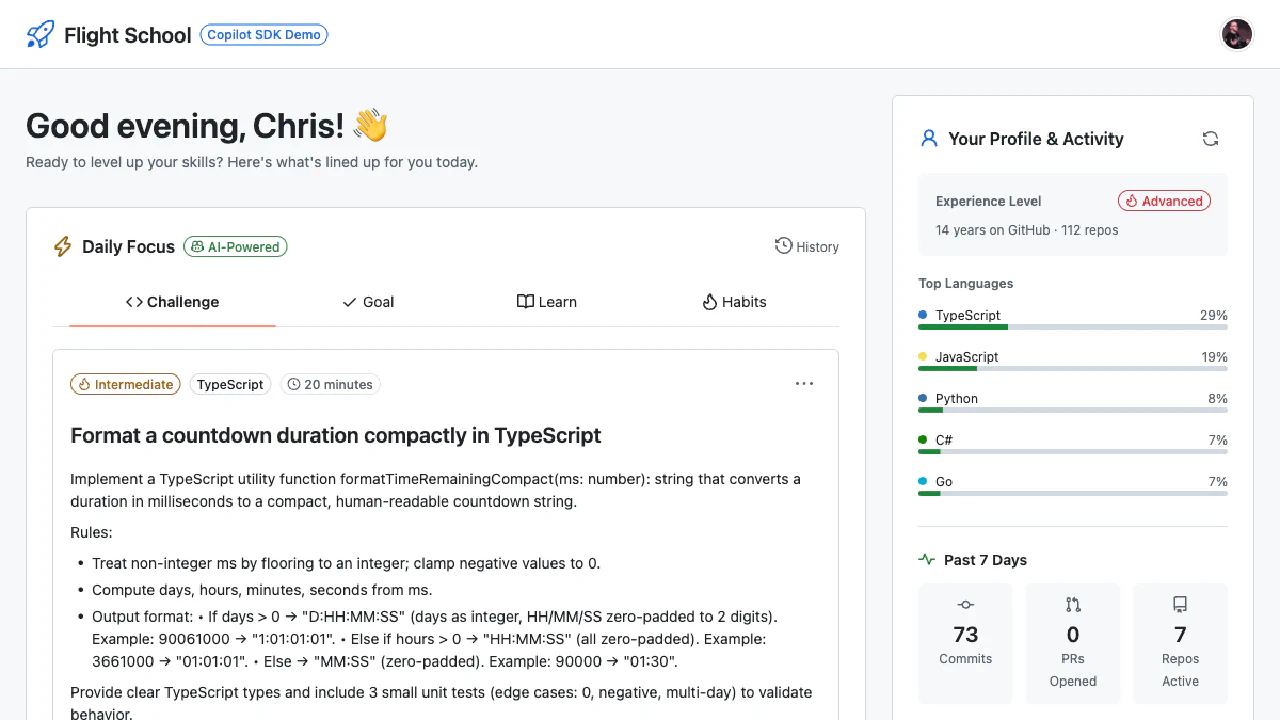Click the TypeScript language progress bar
This screenshot has width=1280, height=720.
click(x=1072, y=327)
